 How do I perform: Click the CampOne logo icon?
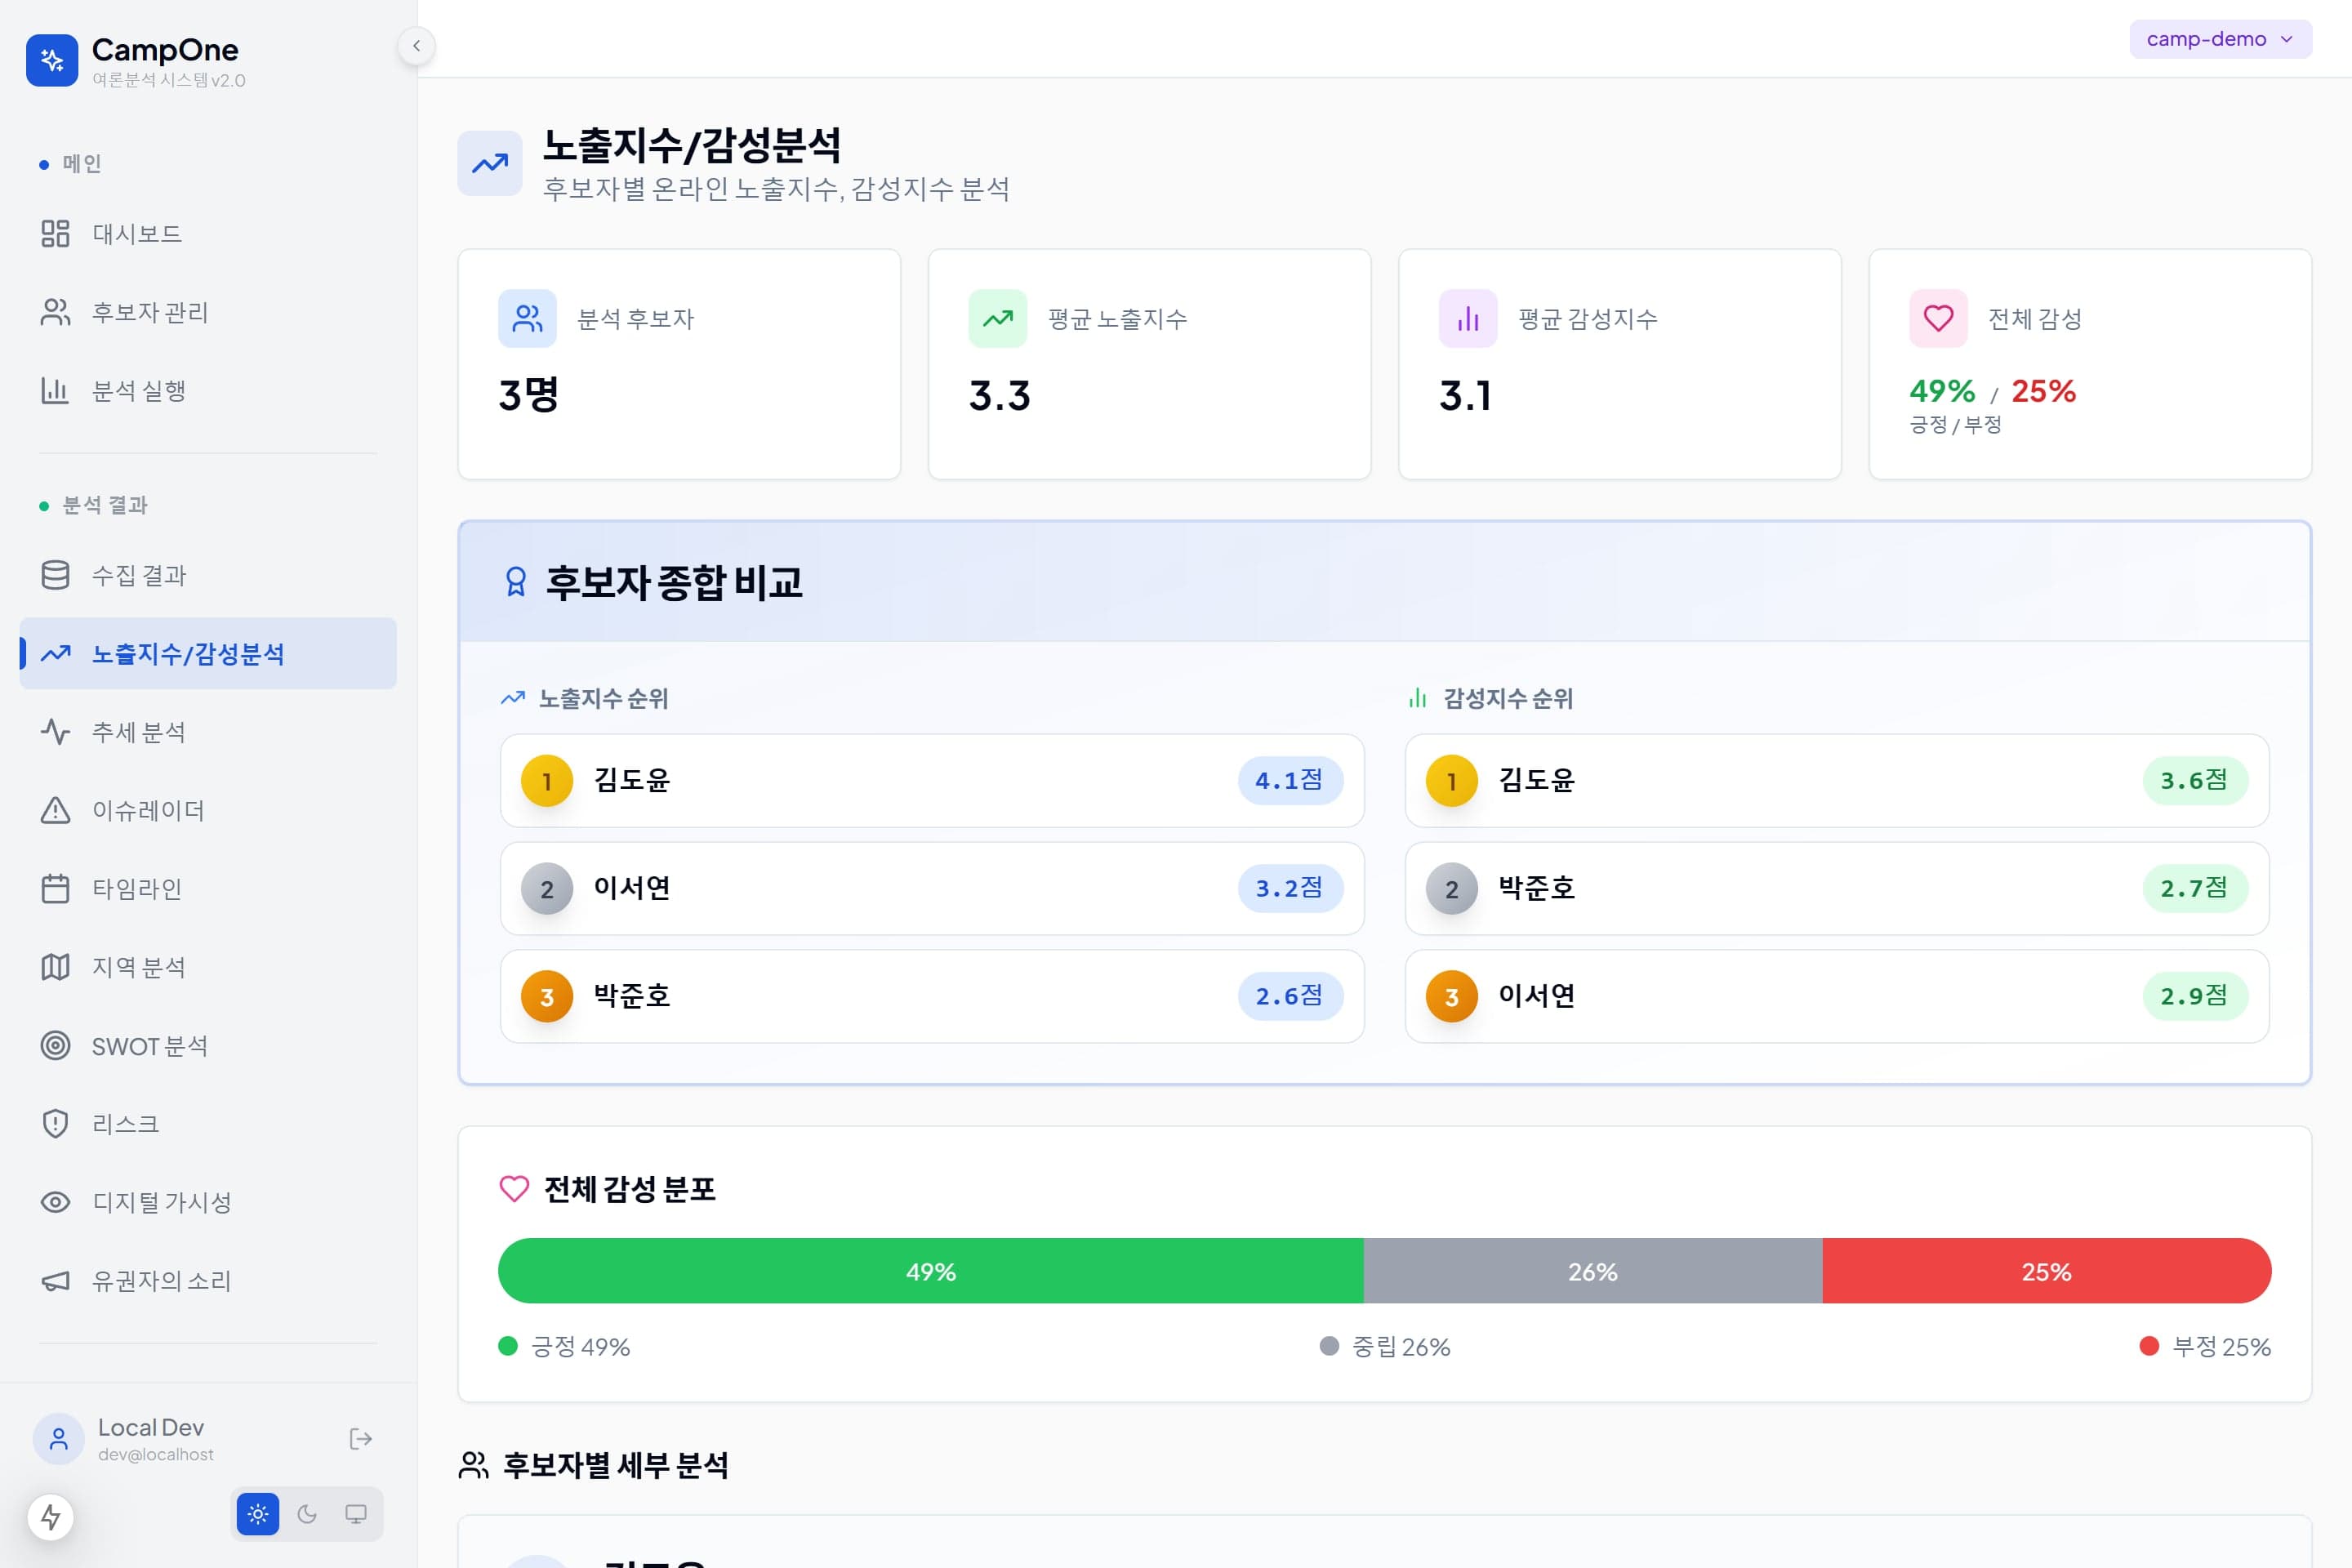pyautogui.click(x=52, y=61)
